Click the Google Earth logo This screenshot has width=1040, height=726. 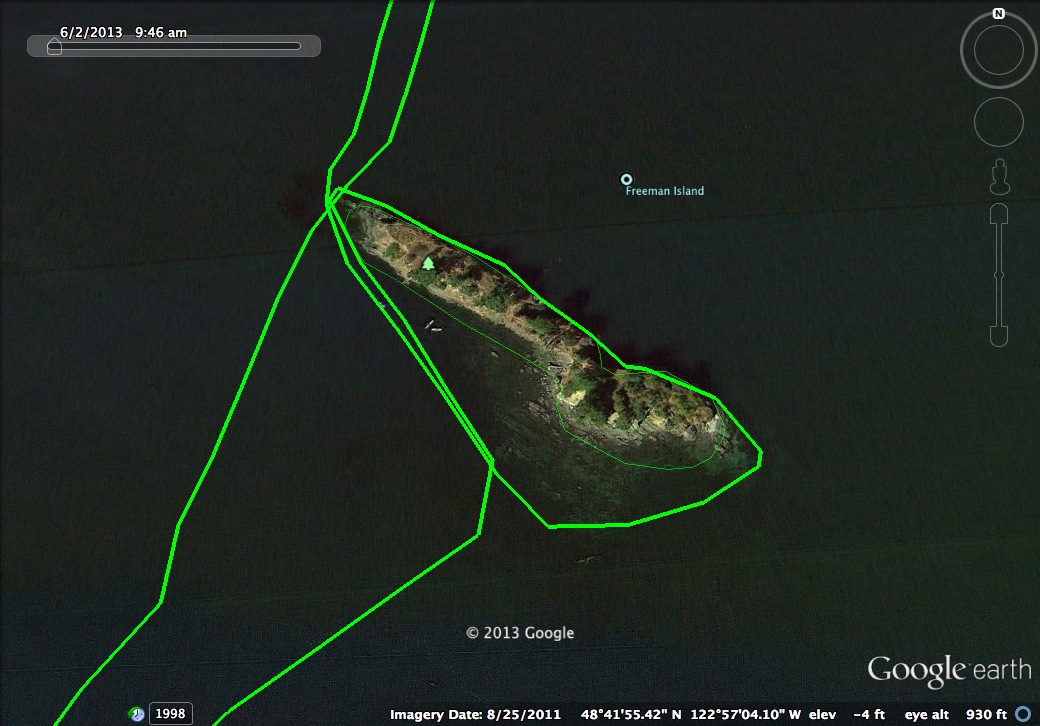[948, 670]
